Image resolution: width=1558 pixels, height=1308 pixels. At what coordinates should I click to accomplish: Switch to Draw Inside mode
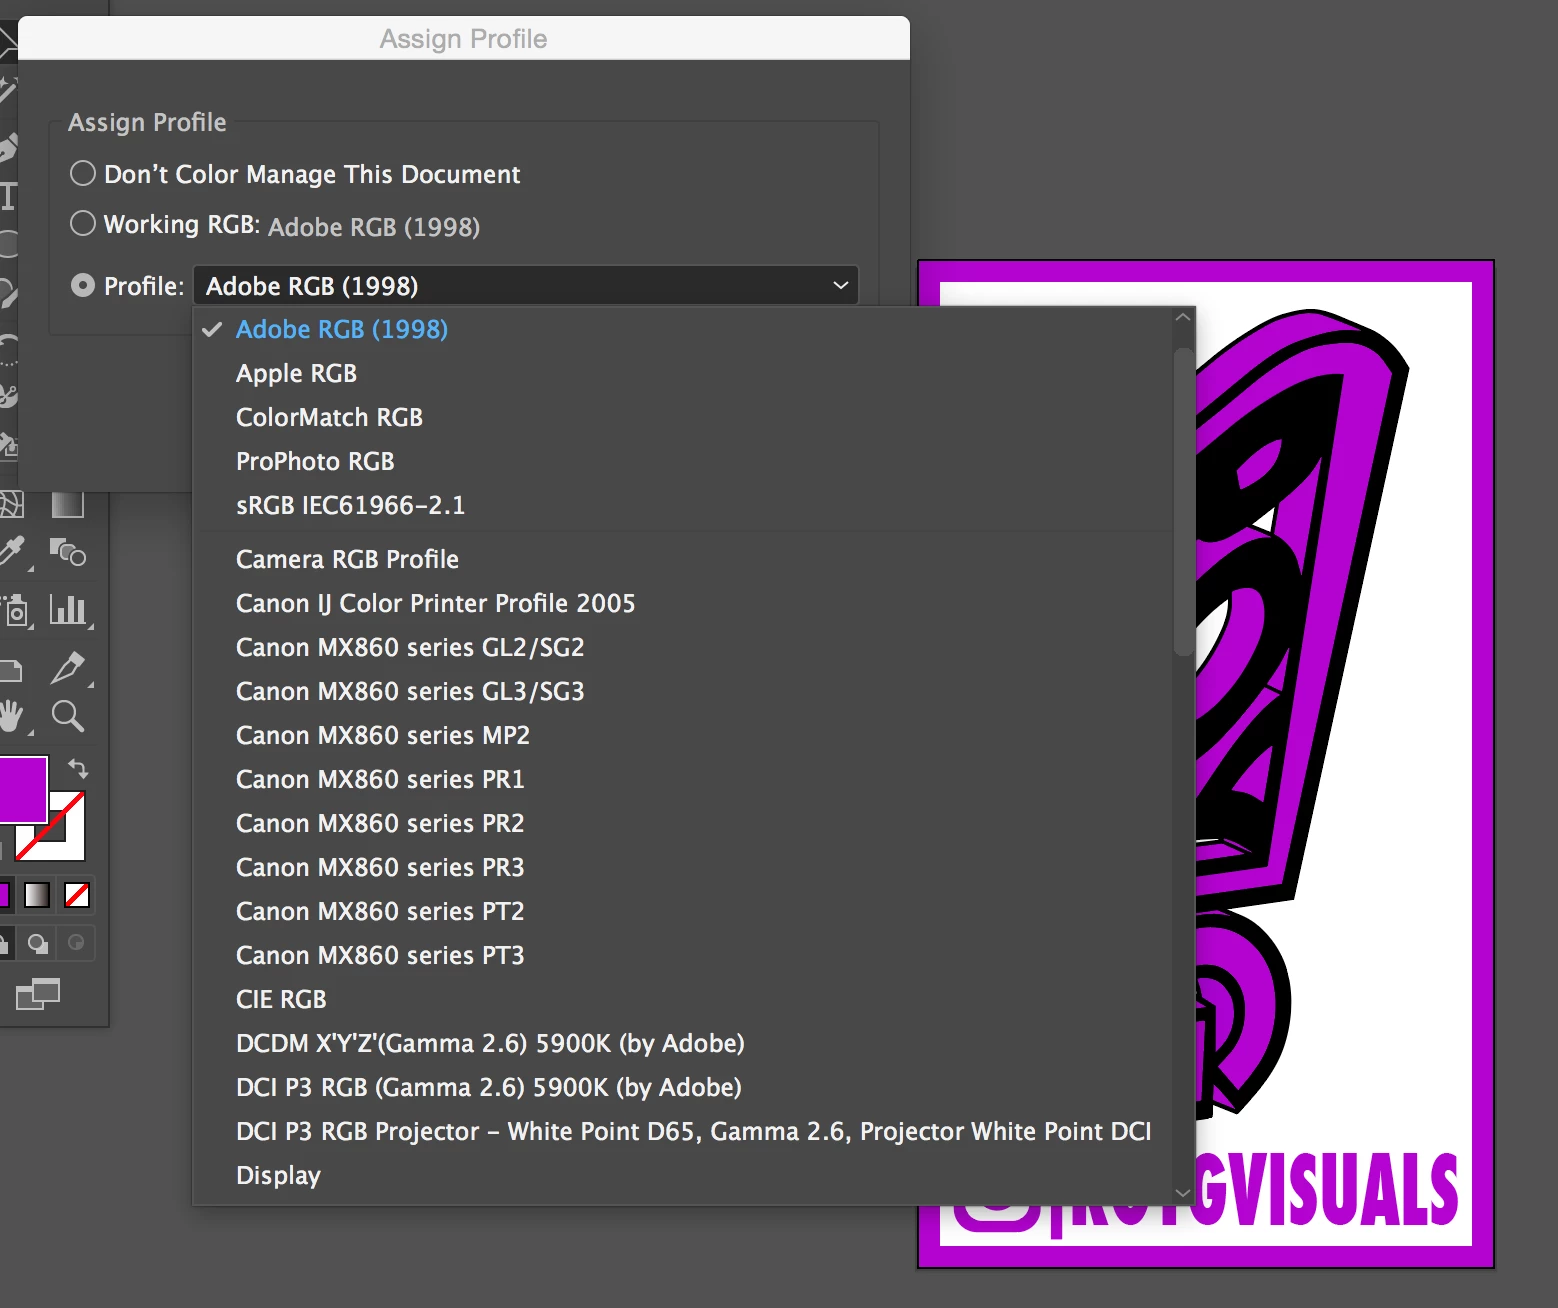coord(76,943)
